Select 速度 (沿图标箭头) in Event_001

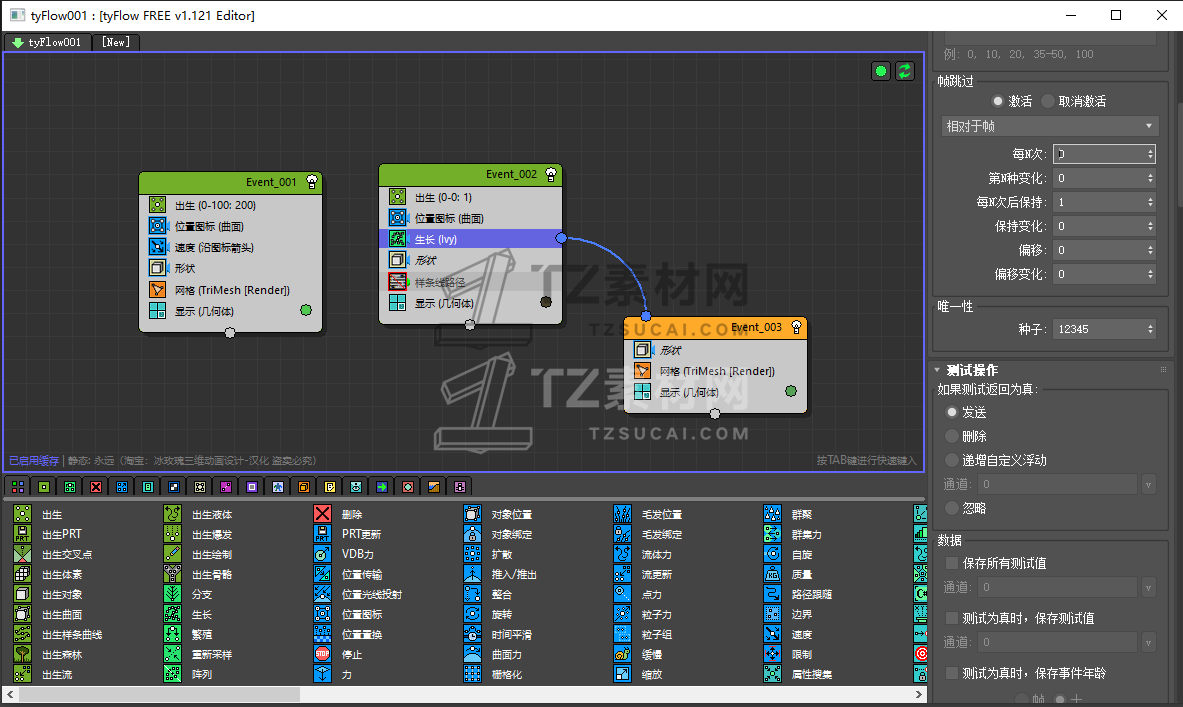click(x=230, y=247)
